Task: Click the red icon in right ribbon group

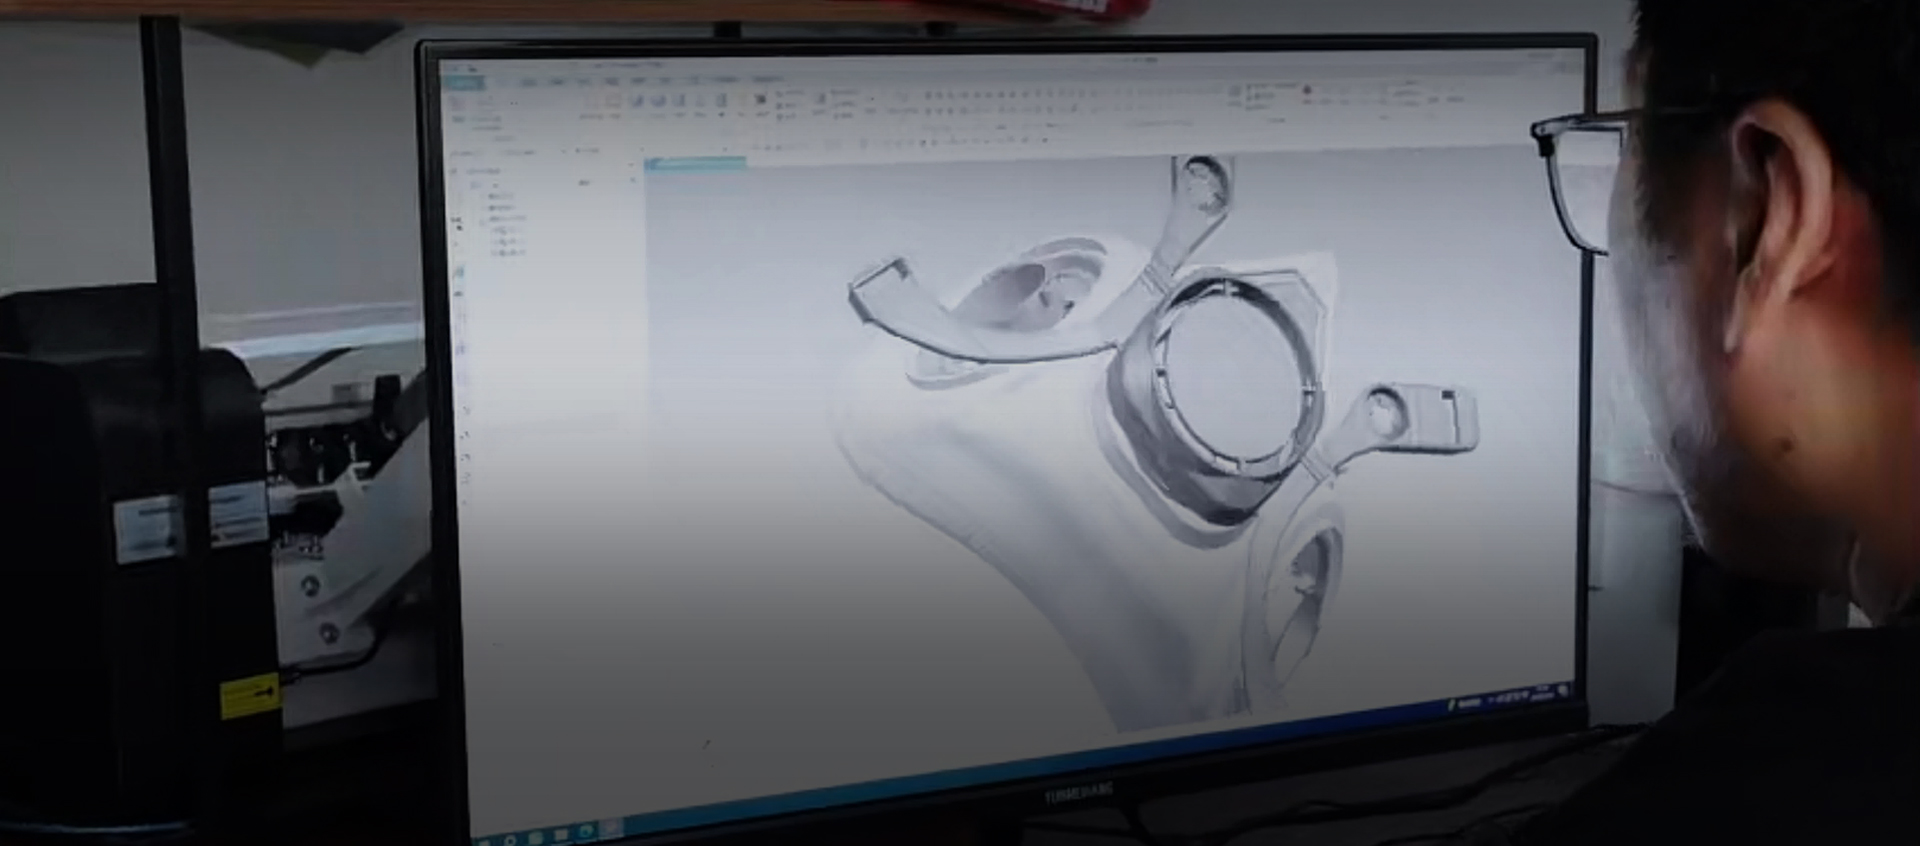Action: click(1306, 91)
